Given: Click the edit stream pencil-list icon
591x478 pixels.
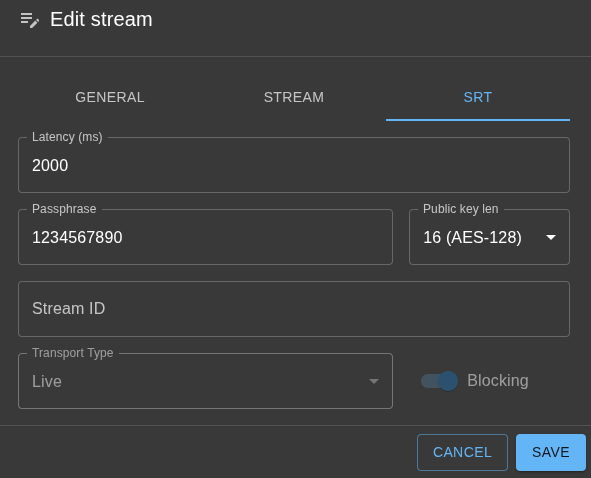Looking at the screenshot, I should coord(29,20).
